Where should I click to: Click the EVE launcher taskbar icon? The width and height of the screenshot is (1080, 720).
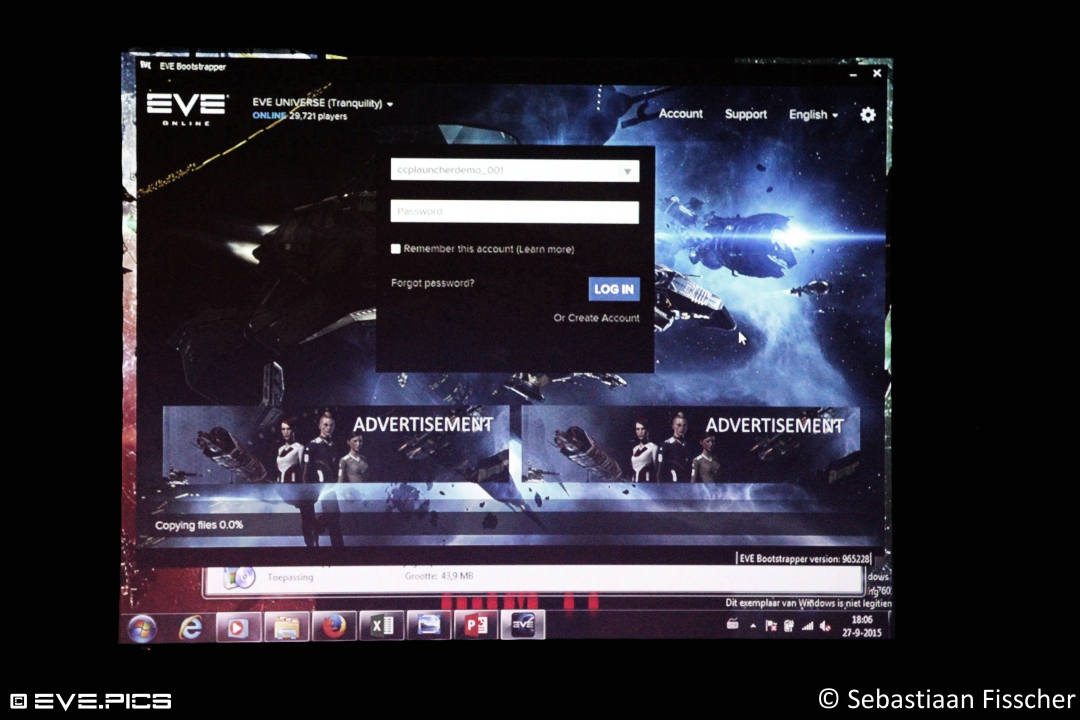tap(522, 624)
